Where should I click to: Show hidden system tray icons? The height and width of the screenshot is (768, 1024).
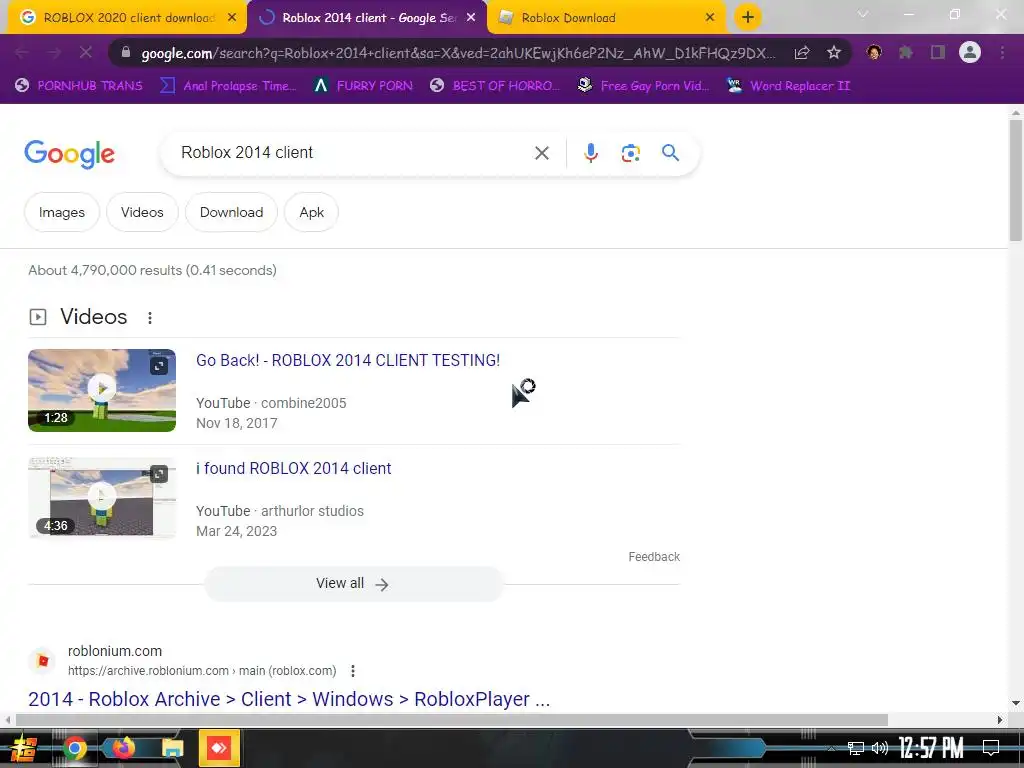pyautogui.click(x=831, y=748)
